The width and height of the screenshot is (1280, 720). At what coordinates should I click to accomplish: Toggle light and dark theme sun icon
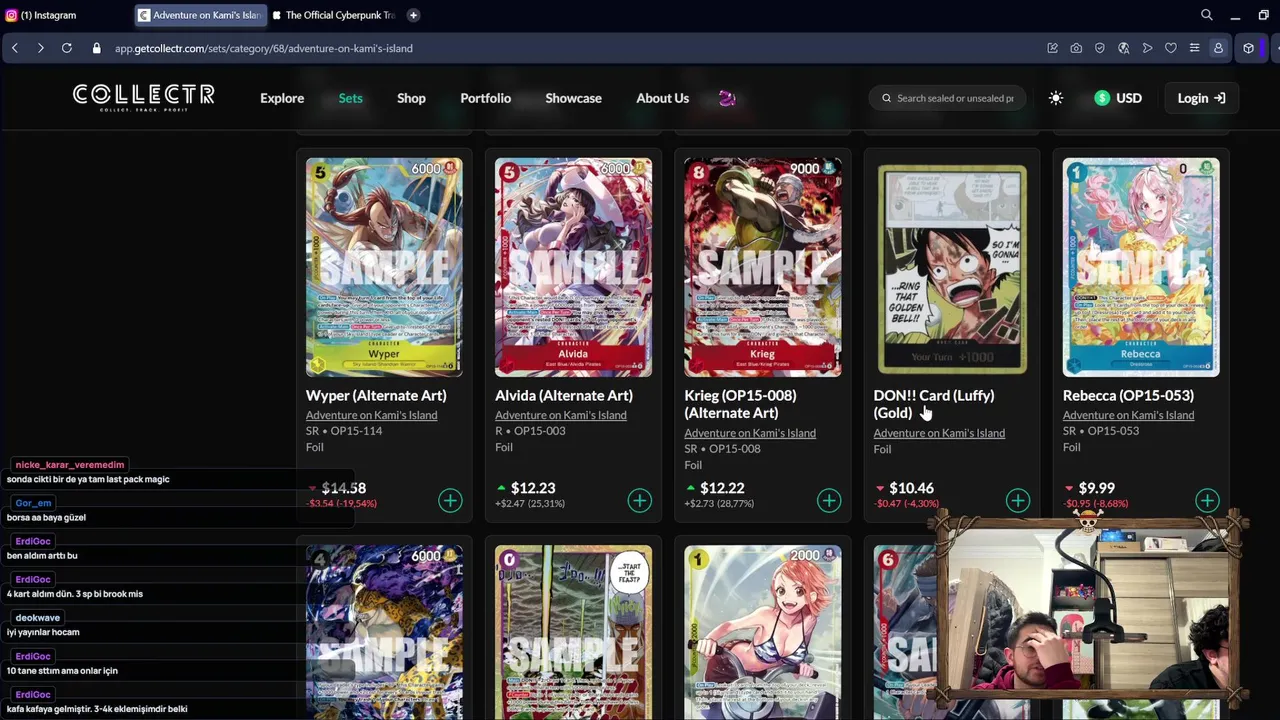click(x=1056, y=98)
